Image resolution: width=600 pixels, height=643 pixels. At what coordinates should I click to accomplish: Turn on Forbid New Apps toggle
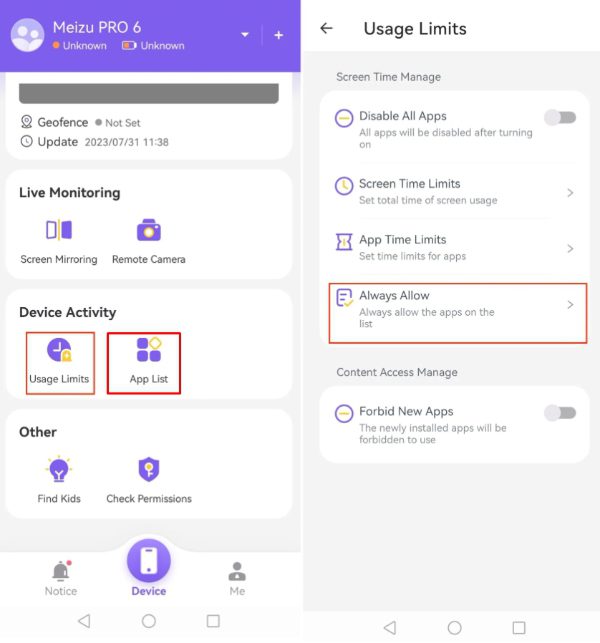point(560,413)
